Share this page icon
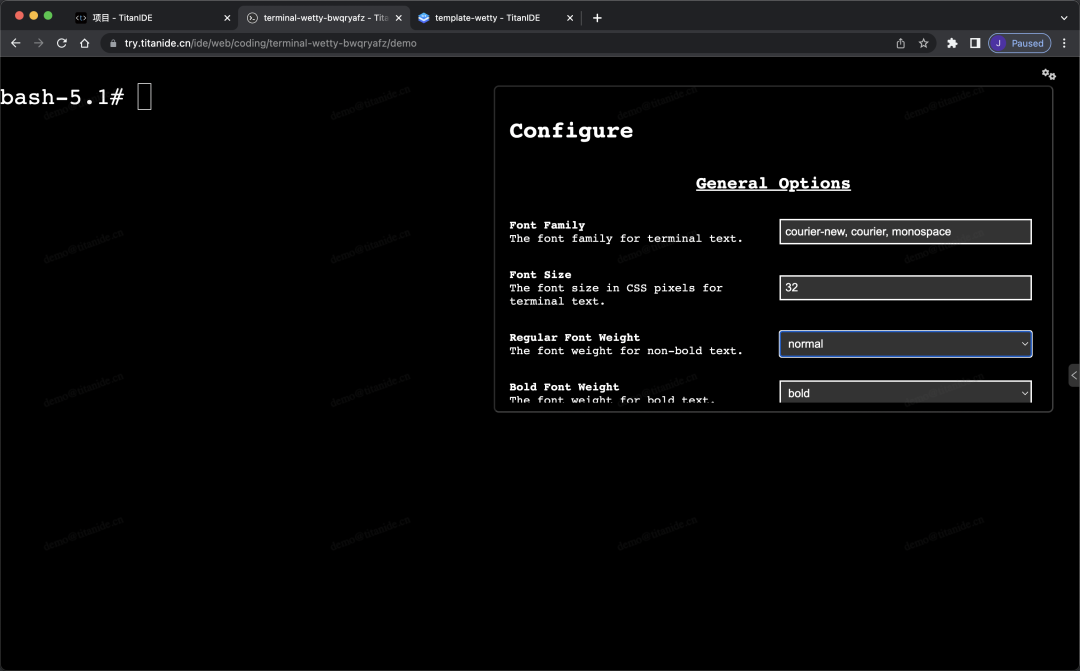The image size is (1080, 671). pos(900,43)
